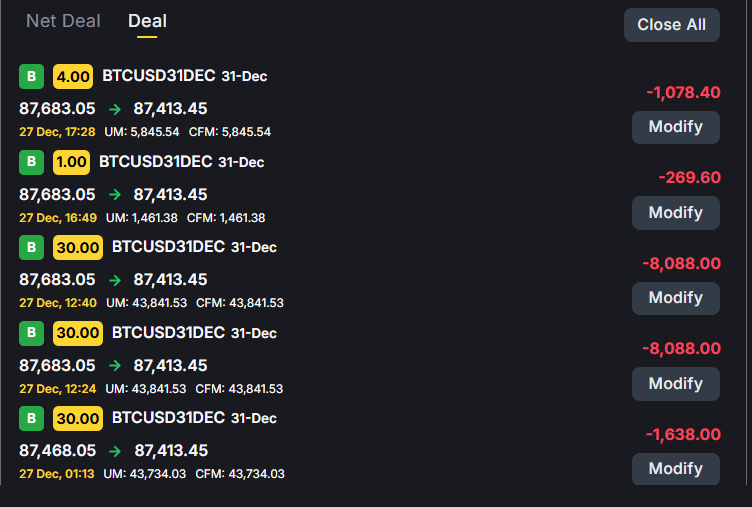The width and height of the screenshot is (752, 507).
Task: Modify the 4.00 lot BTCUSD31DEC deal
Action: click(x=675, y=127)
